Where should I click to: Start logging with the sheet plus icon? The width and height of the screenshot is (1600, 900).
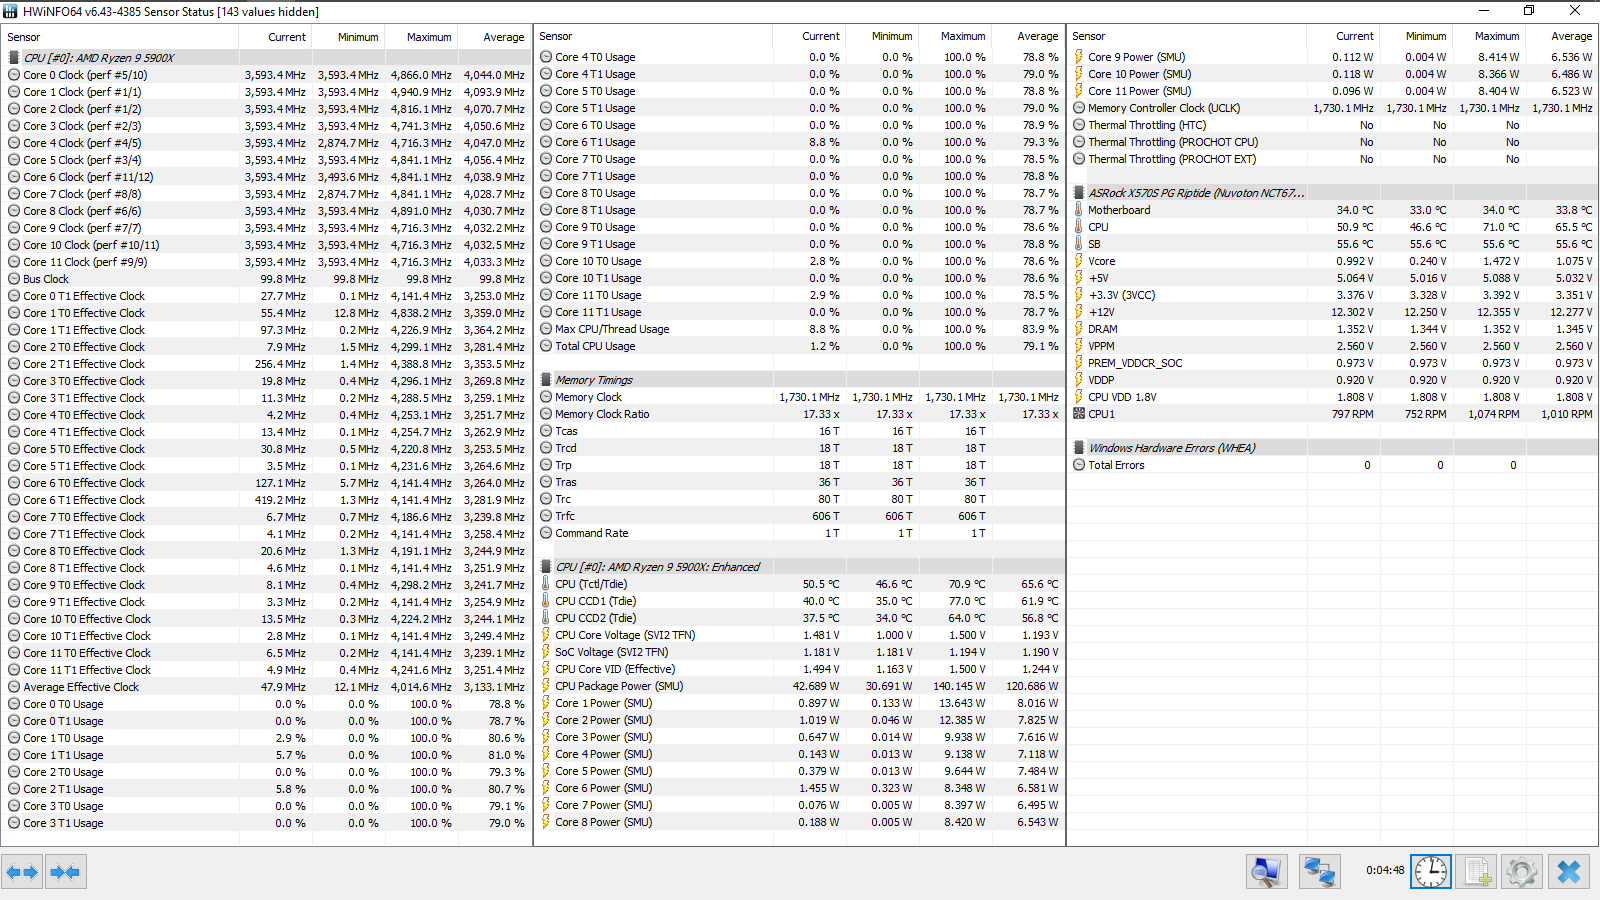(x=1476, y=872)
